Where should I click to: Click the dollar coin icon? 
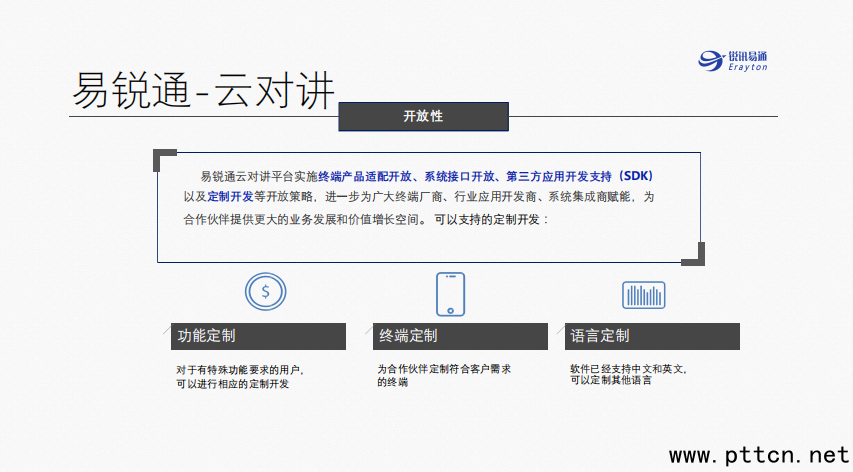(x=265, y=292)
